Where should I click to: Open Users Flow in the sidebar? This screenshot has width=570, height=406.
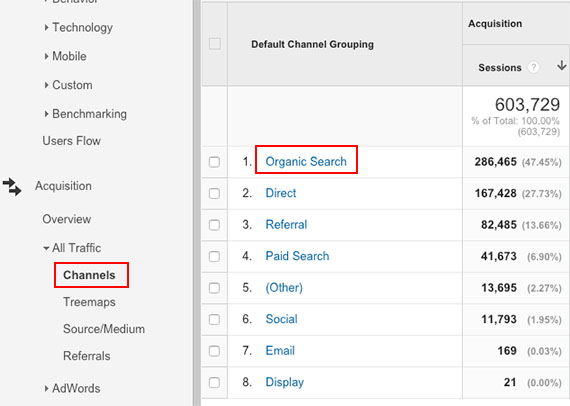[x=72, y=141]
